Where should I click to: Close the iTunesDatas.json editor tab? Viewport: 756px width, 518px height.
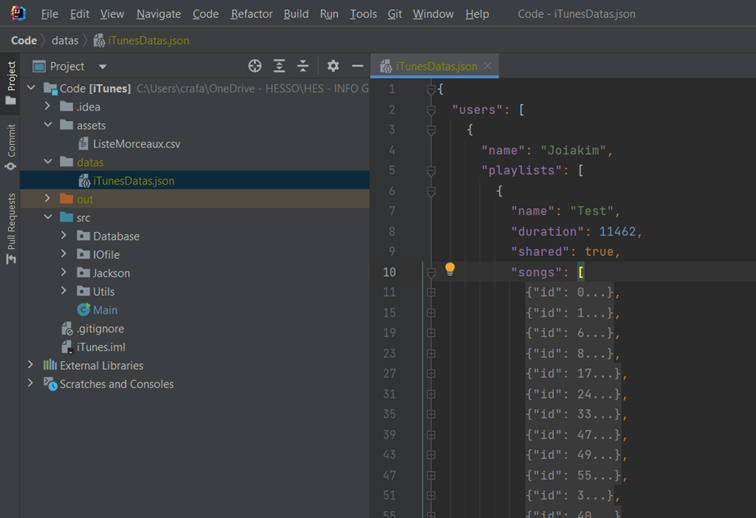coord(488,66)
